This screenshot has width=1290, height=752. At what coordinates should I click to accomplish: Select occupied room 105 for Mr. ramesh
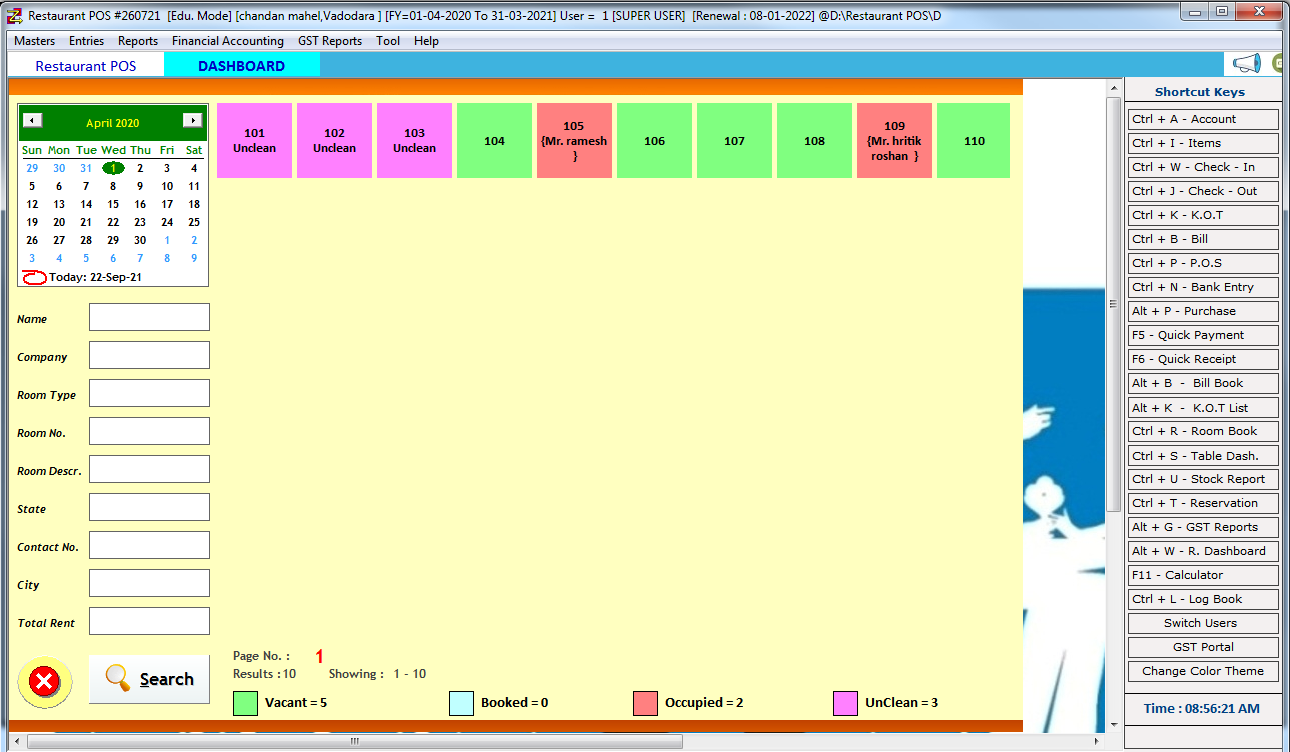574,140
